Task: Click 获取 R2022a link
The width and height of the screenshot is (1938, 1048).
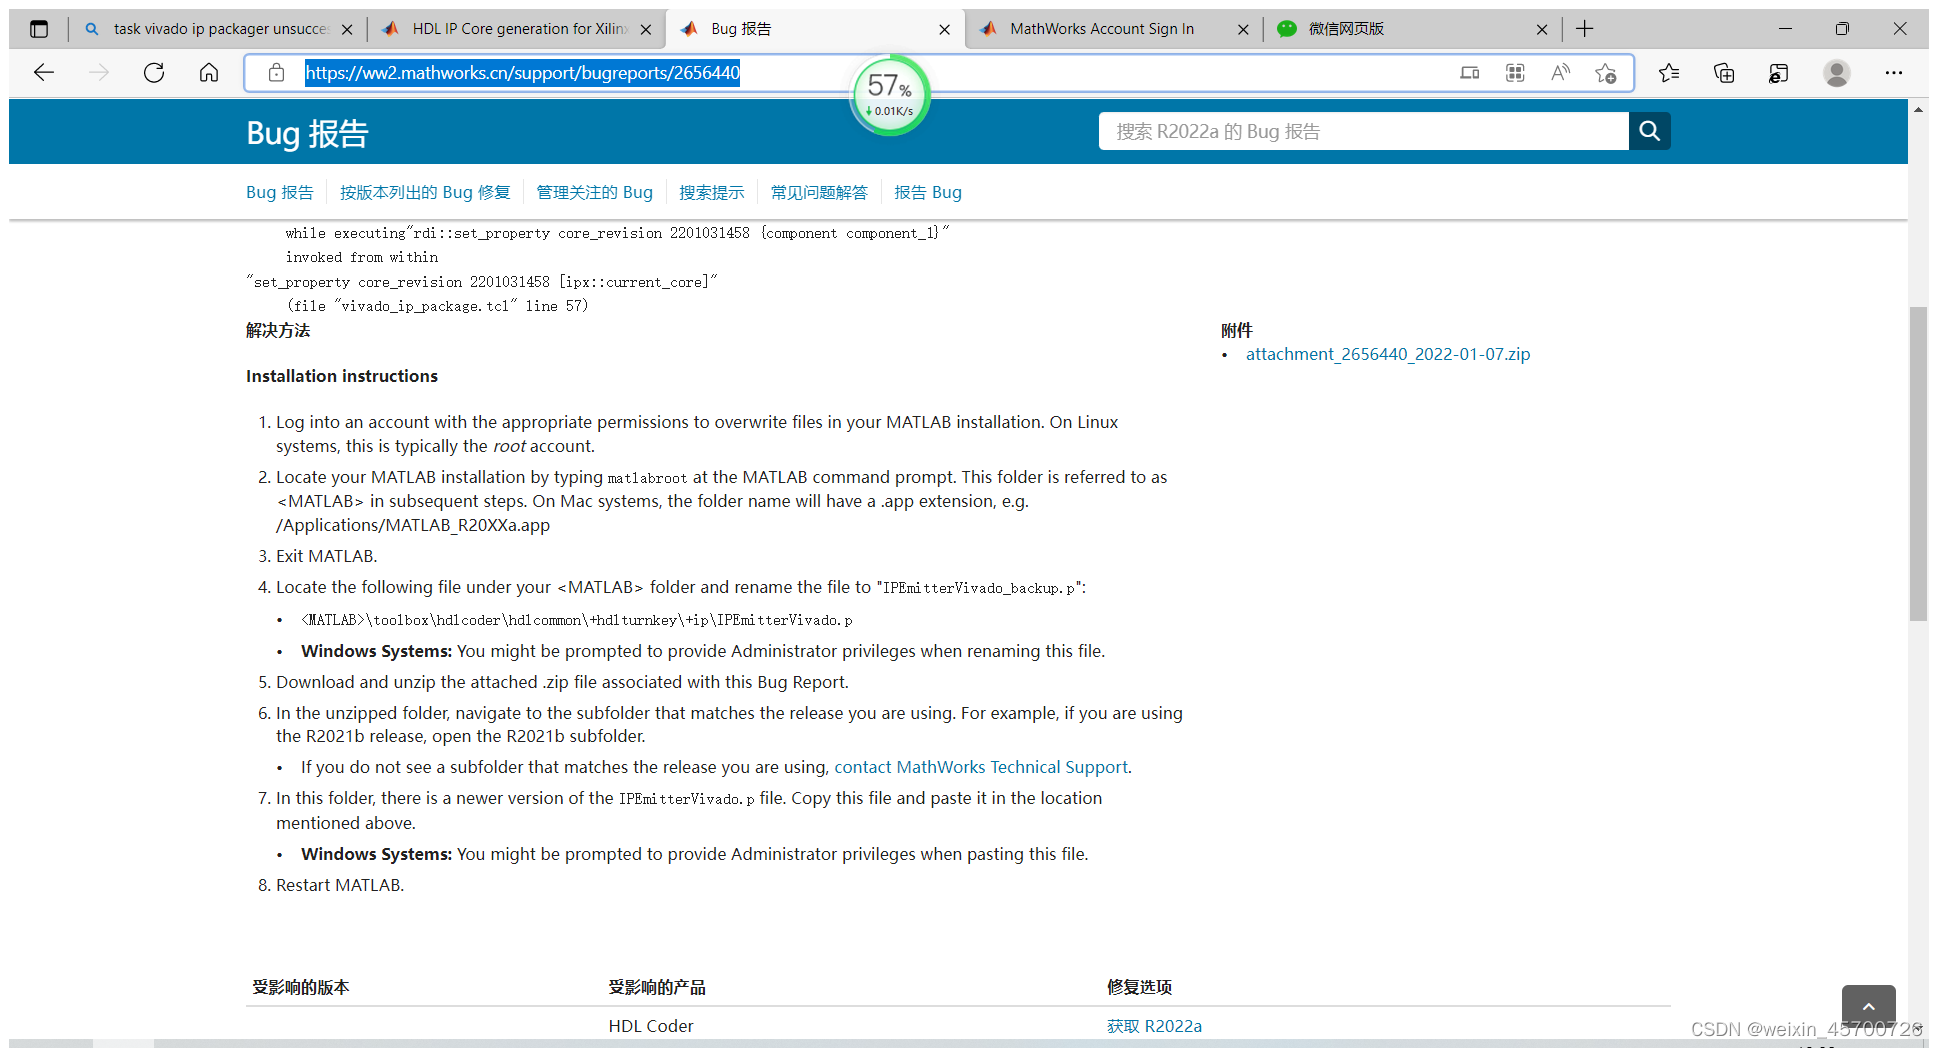Action: pos(1154,1025)
